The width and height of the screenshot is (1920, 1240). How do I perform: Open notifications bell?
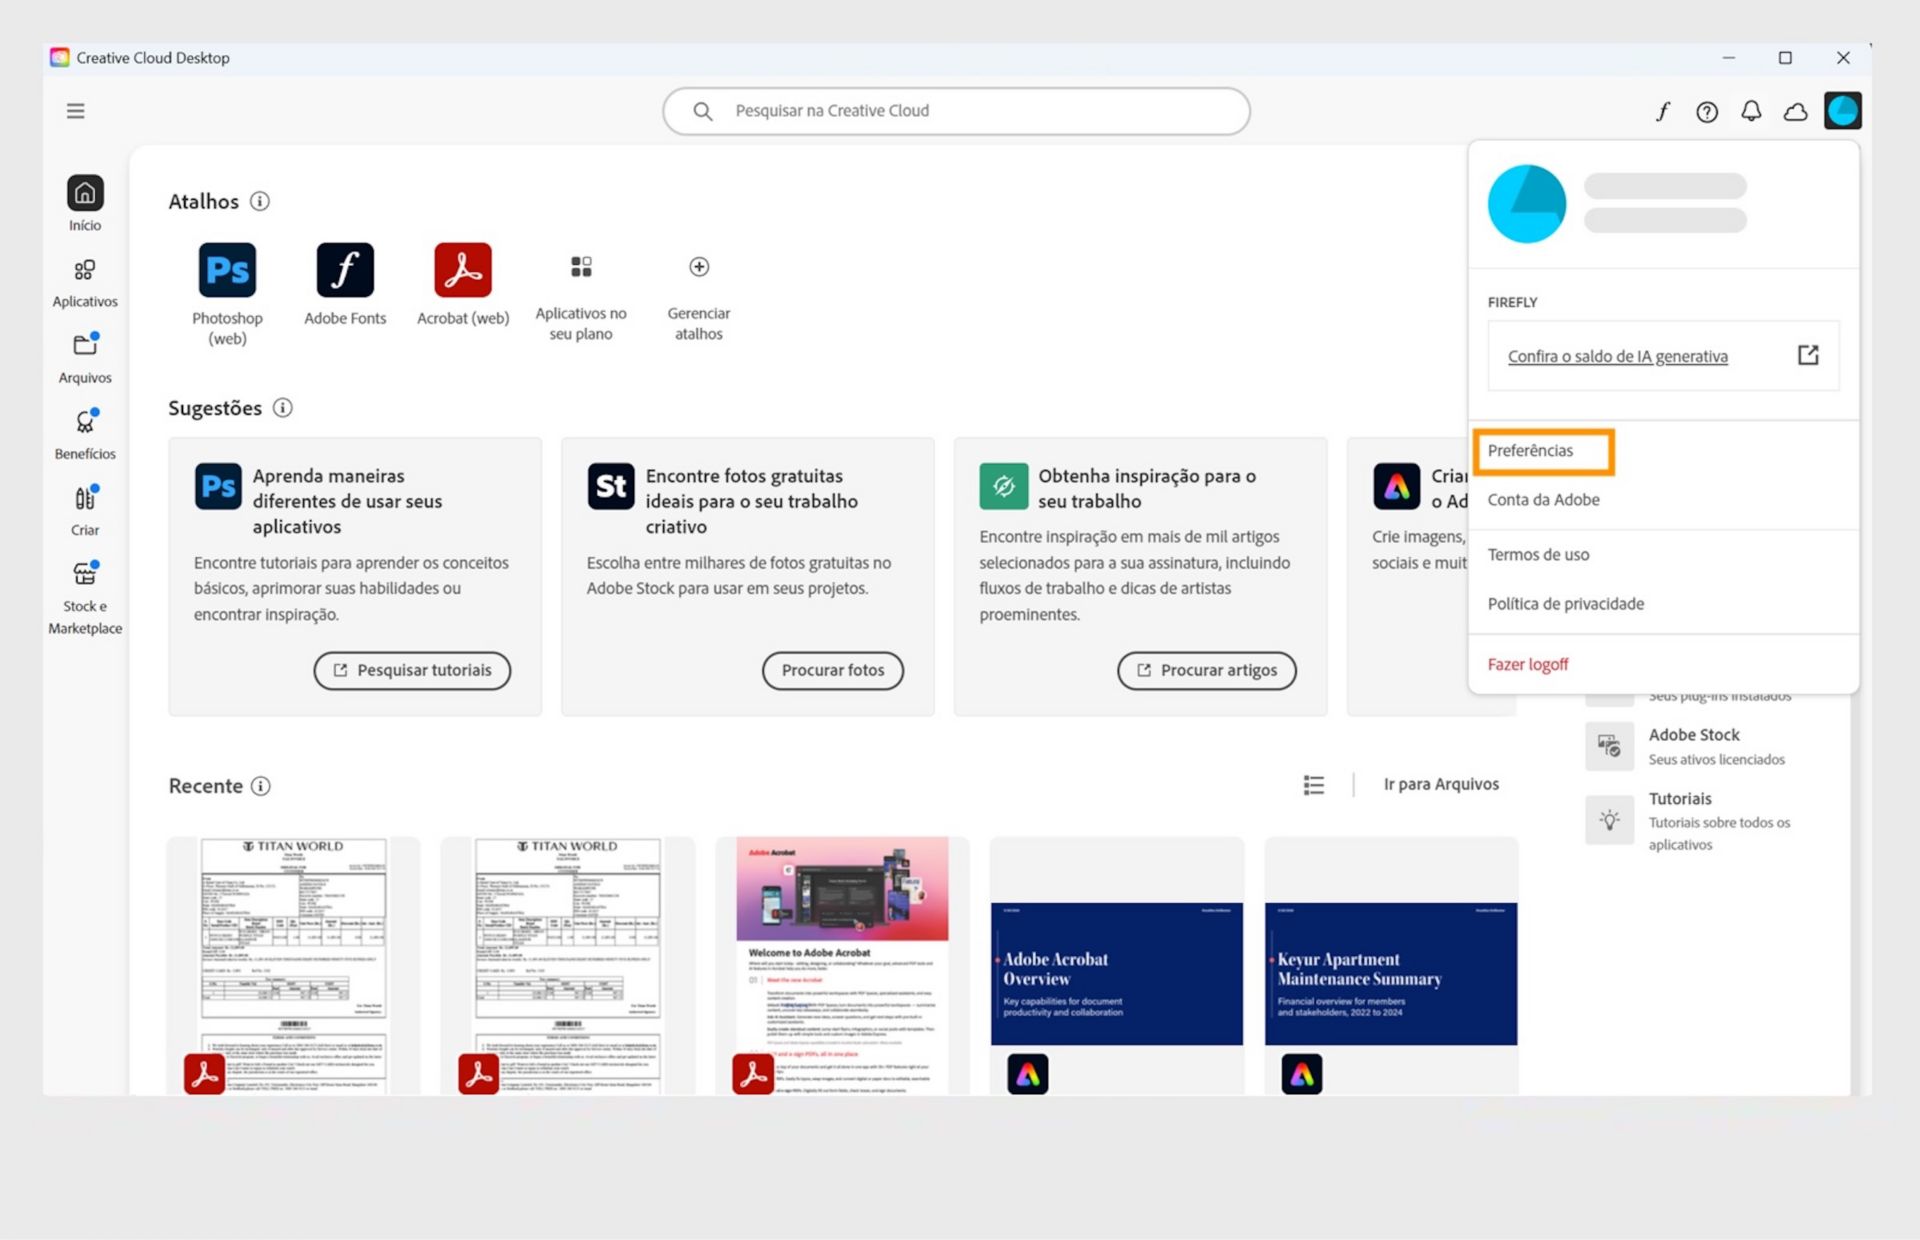(1751, 111)
